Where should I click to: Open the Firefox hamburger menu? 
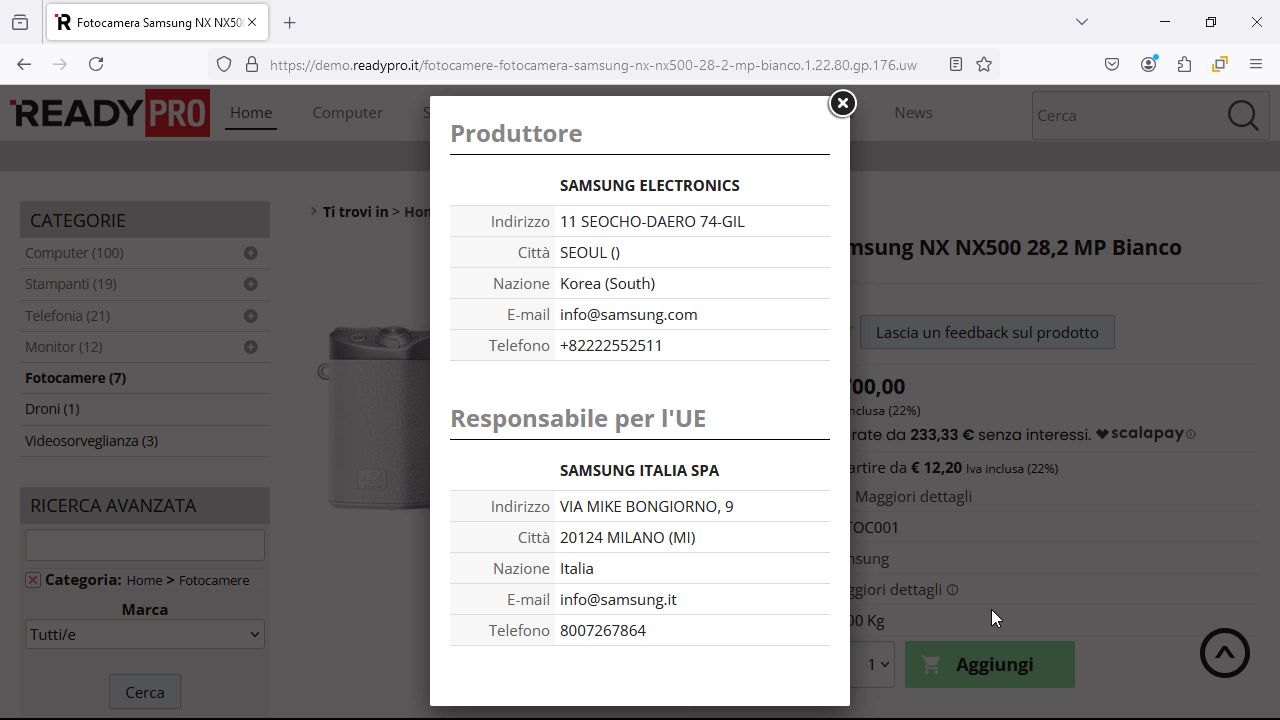(x=1256, y=64)
